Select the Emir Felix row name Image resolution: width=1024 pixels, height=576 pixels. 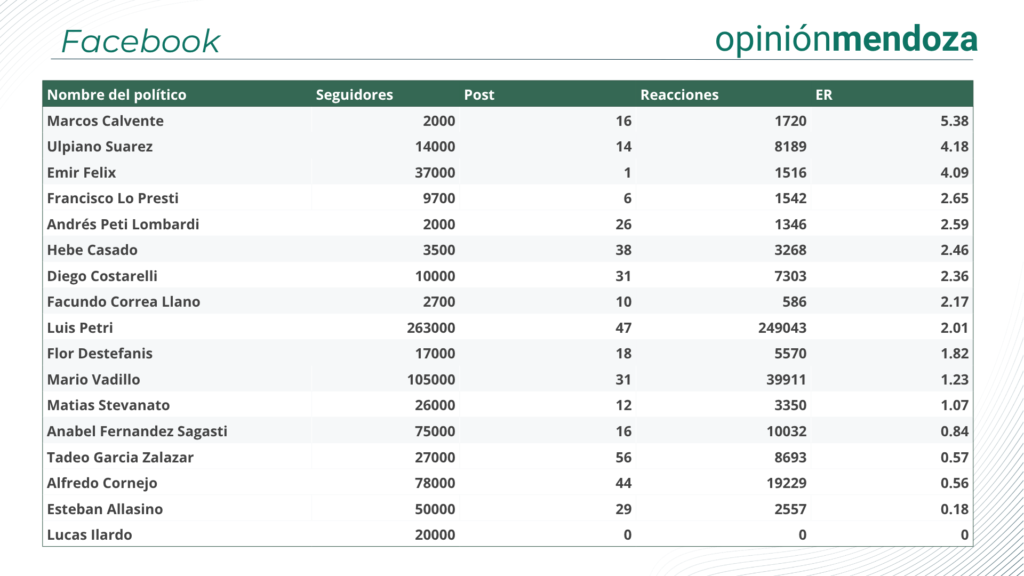coord(81,173)
